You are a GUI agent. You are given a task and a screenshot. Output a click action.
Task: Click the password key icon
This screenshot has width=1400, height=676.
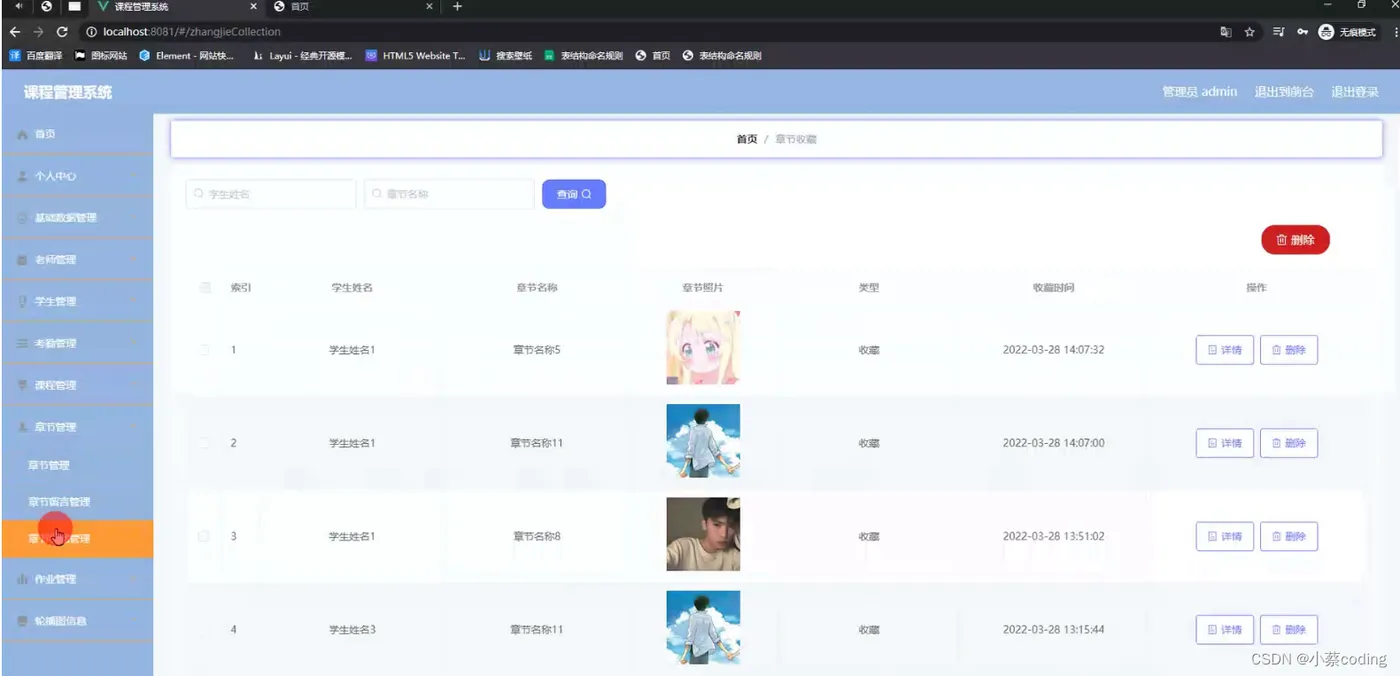[x=1302, y=32]
